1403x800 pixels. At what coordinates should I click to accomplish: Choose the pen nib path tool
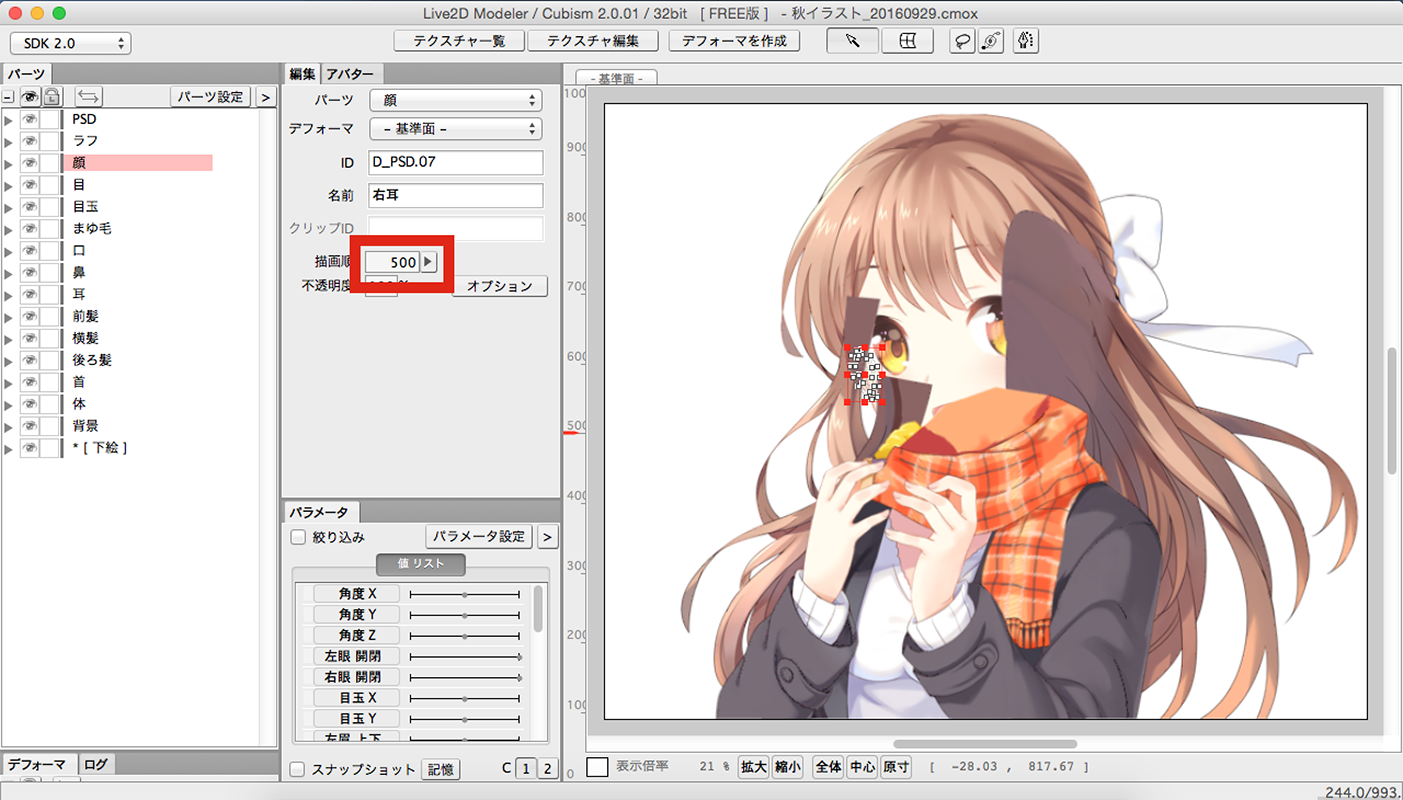1025,41
